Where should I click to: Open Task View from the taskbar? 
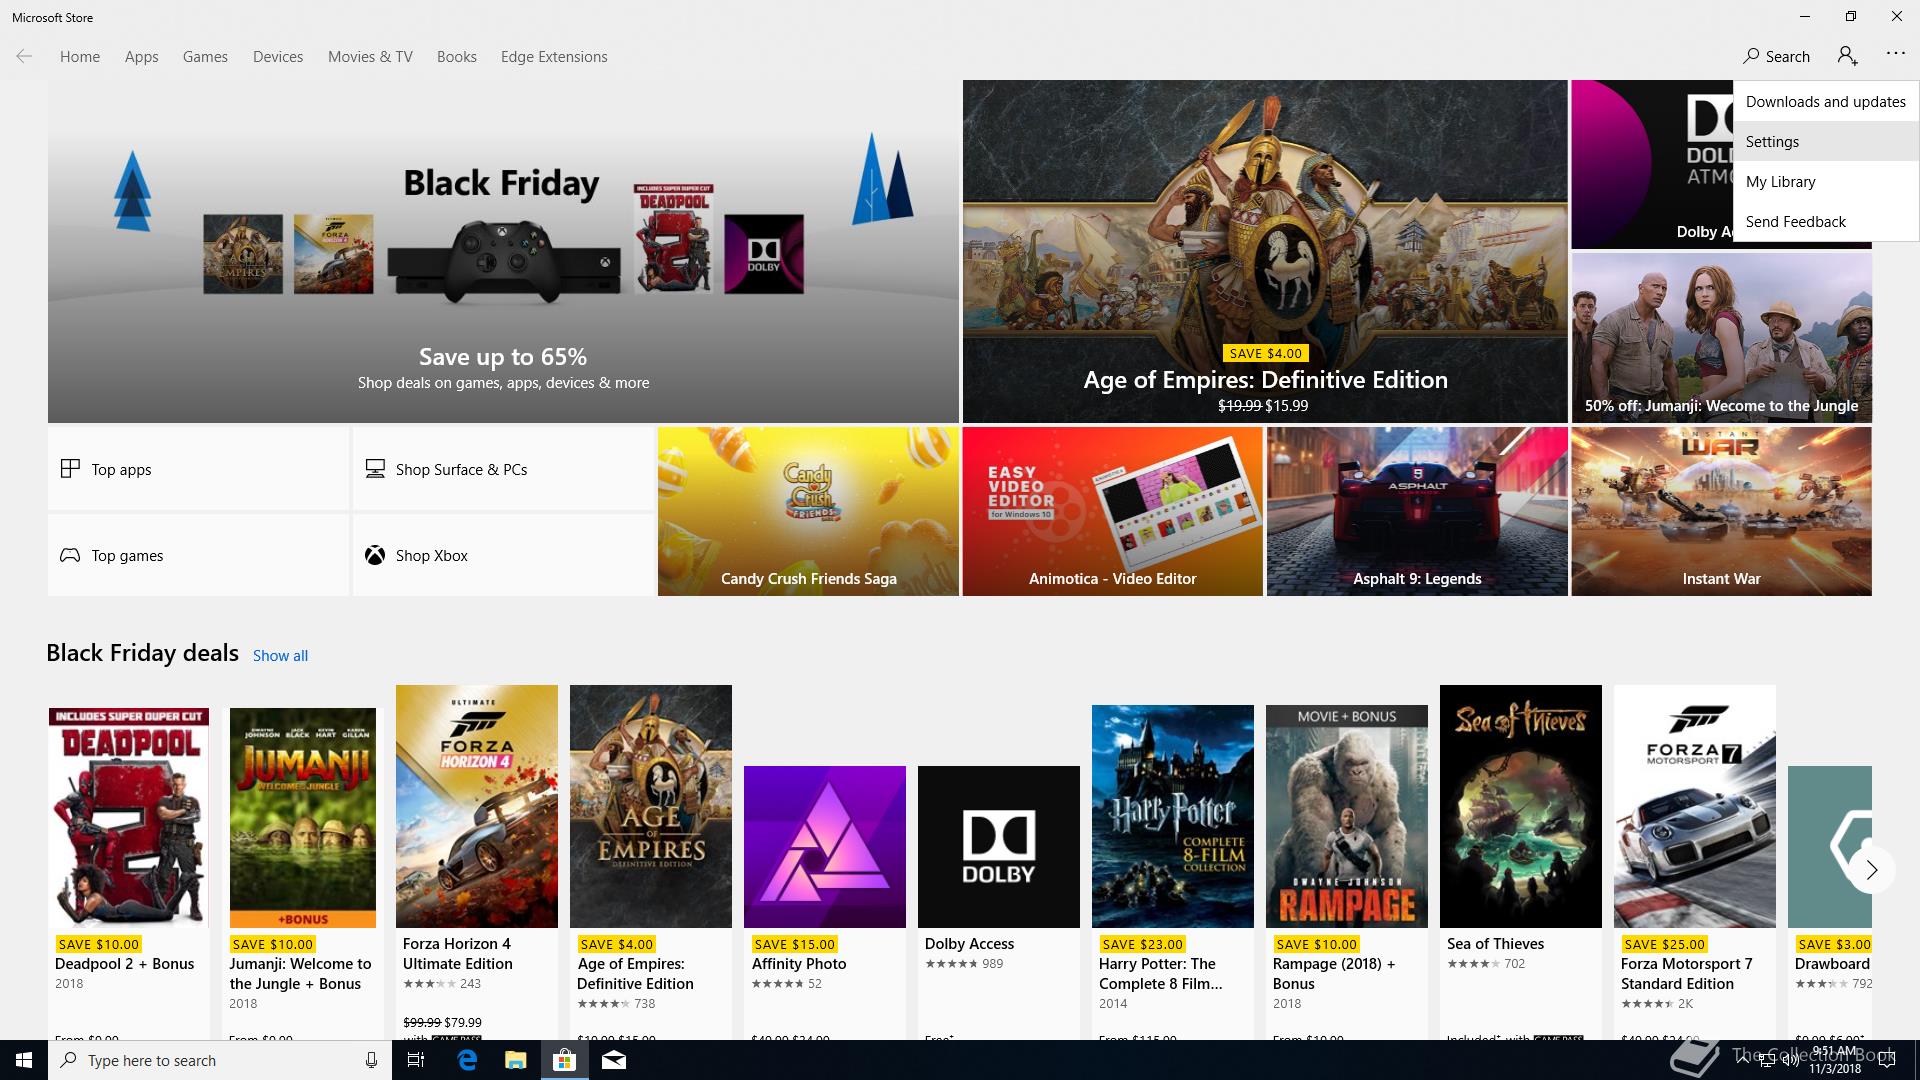point(416,1060)
